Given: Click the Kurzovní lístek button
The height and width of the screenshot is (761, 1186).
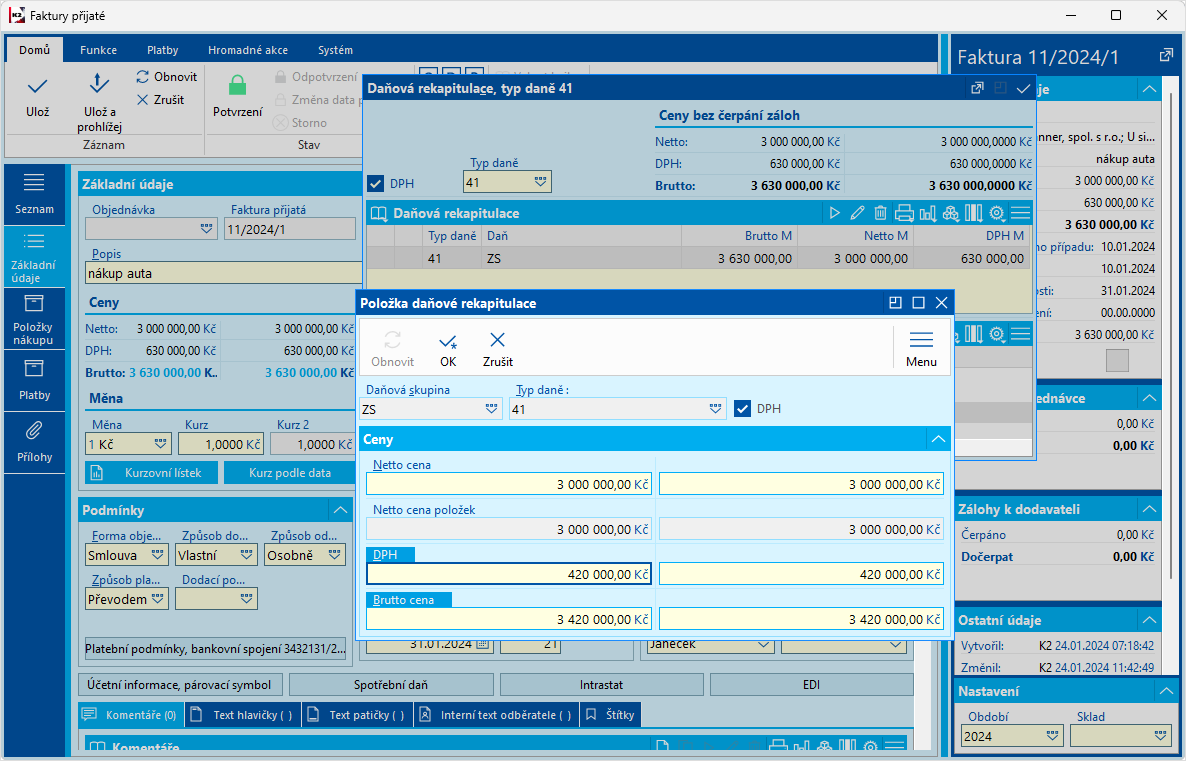Looking at the screenshot, I should pyautogui.click(x=151, y=473).
